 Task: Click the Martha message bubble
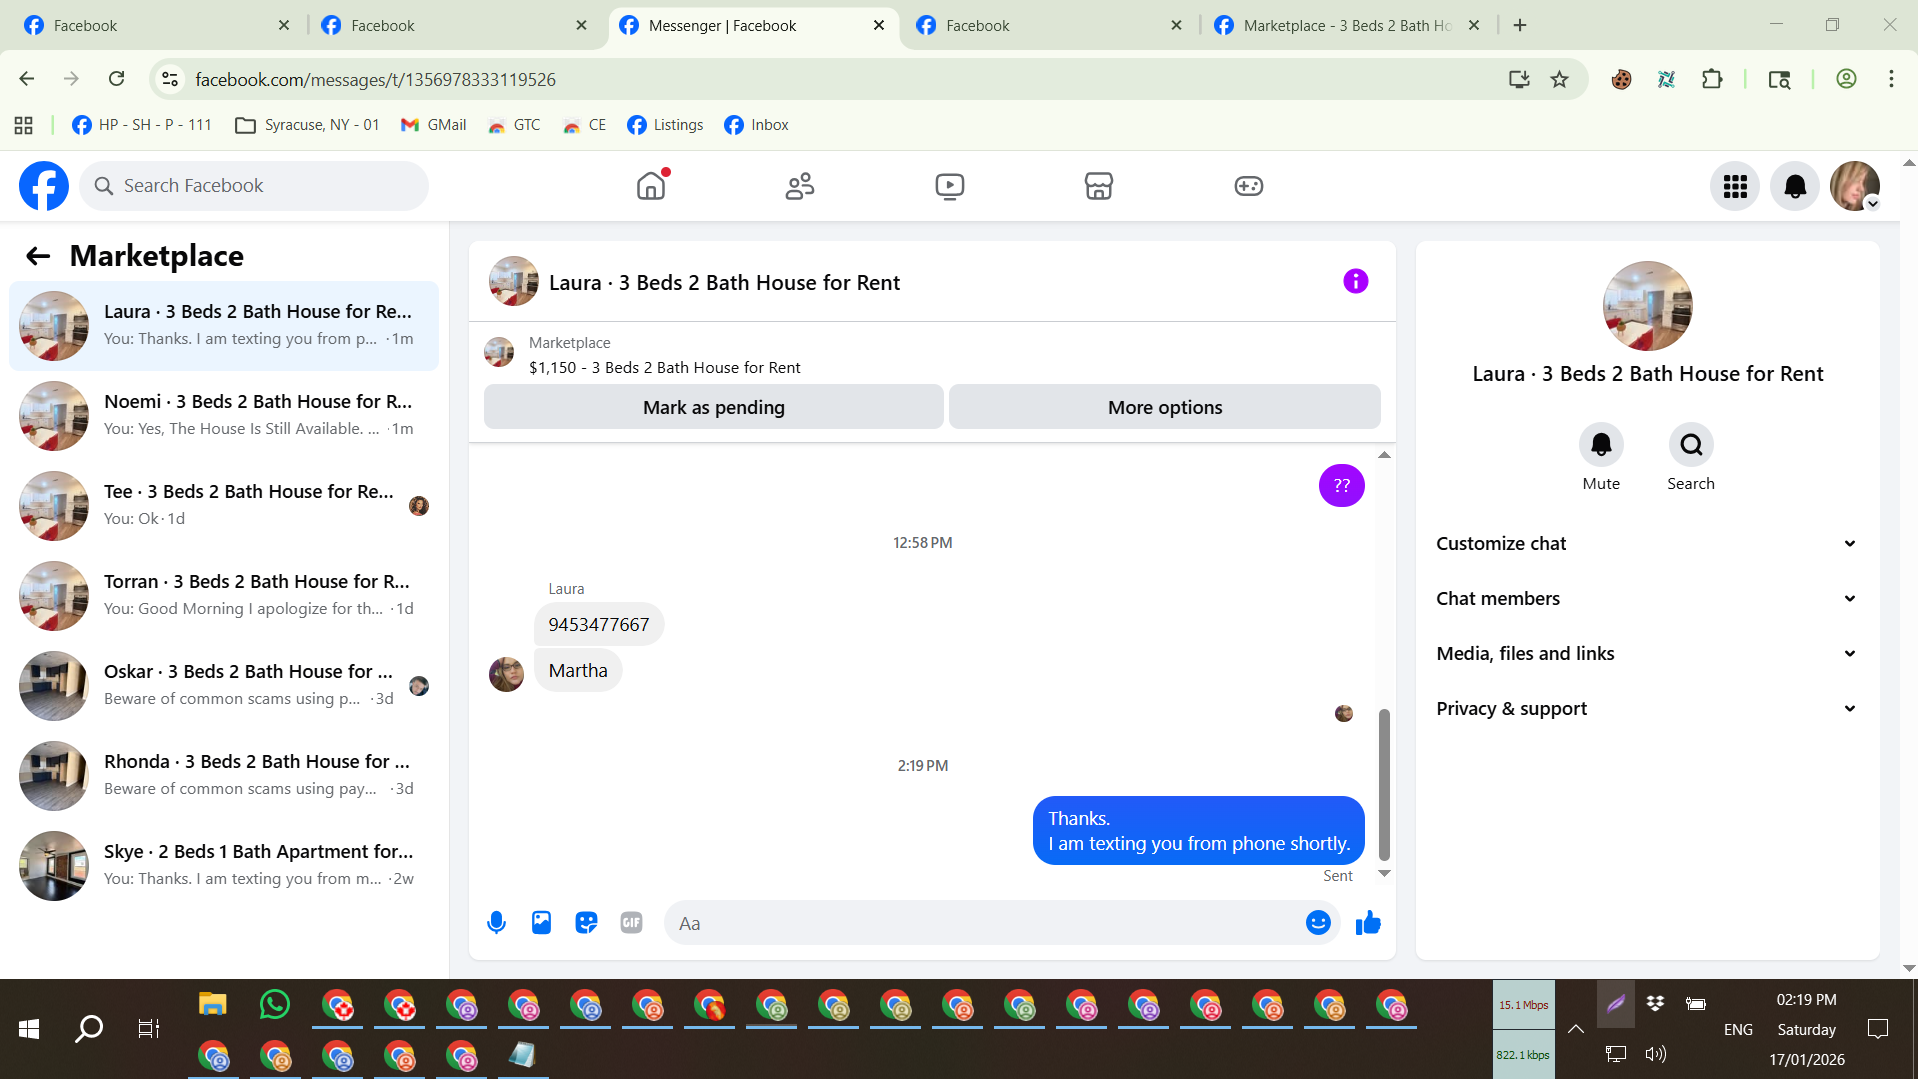[578, 671]
